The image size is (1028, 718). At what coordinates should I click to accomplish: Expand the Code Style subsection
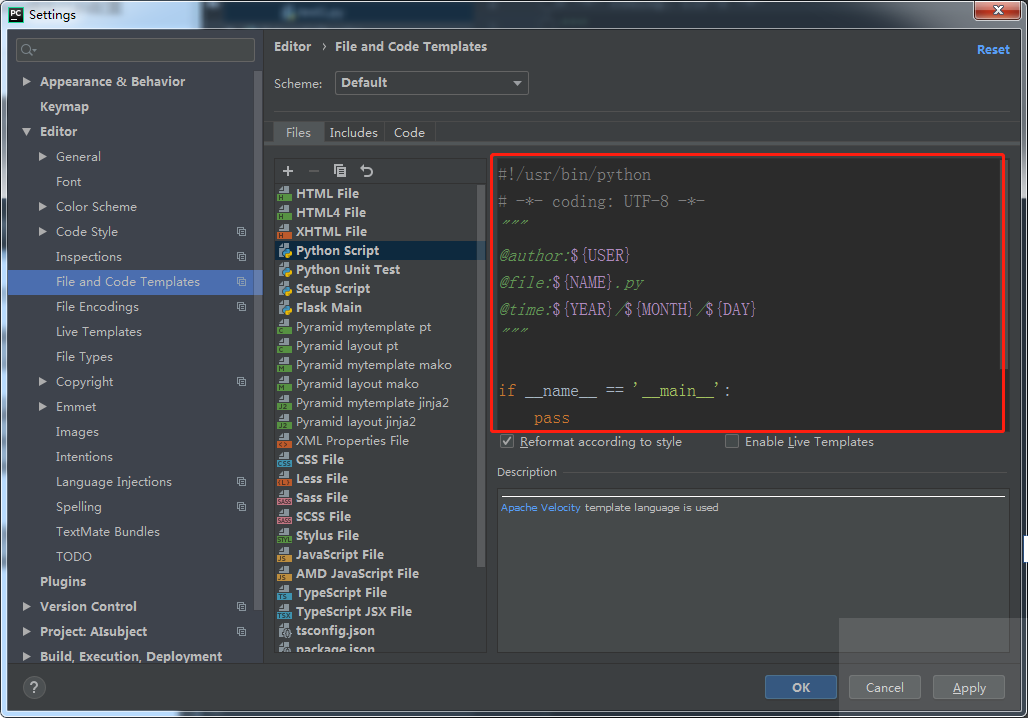click(x=43, y=231)
